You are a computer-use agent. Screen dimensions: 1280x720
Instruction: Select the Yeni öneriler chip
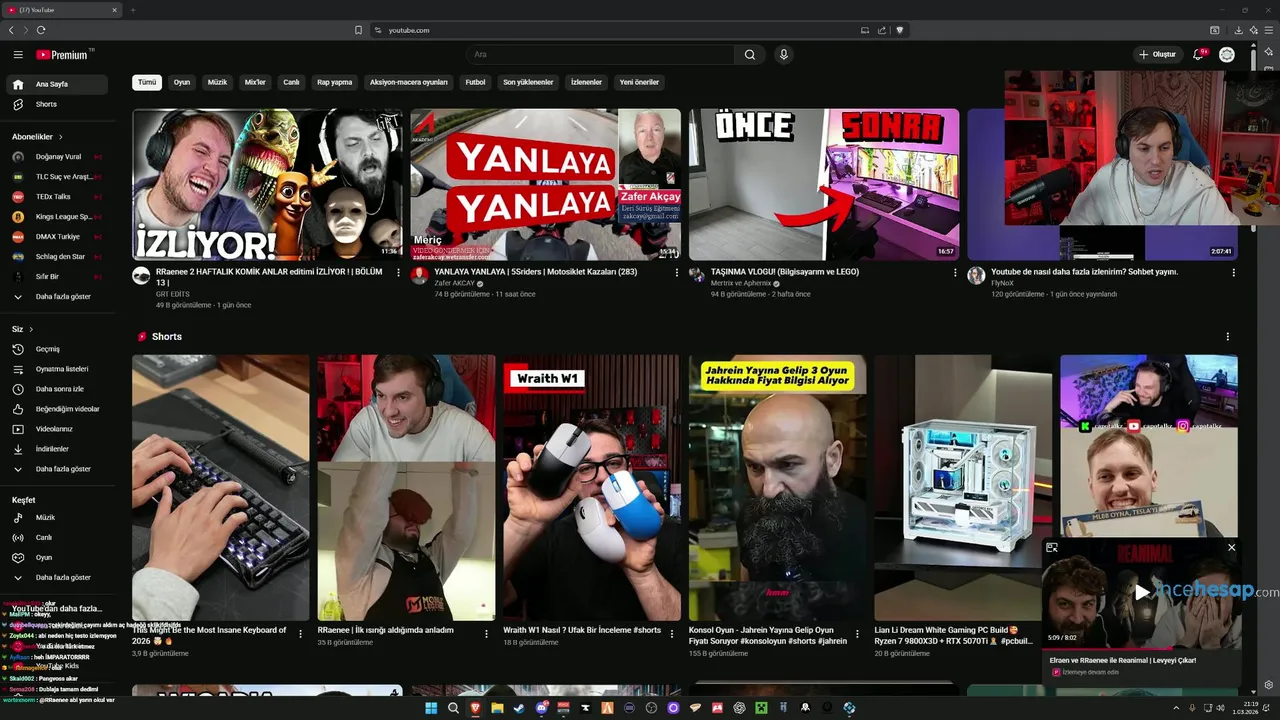click(x=639, y=82)
